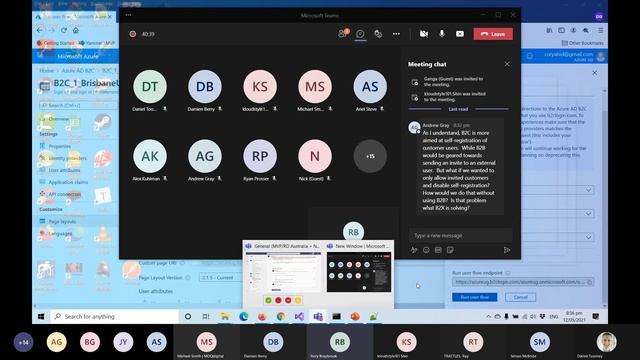Open File Explorer from taskbar

tap(224, 316)
